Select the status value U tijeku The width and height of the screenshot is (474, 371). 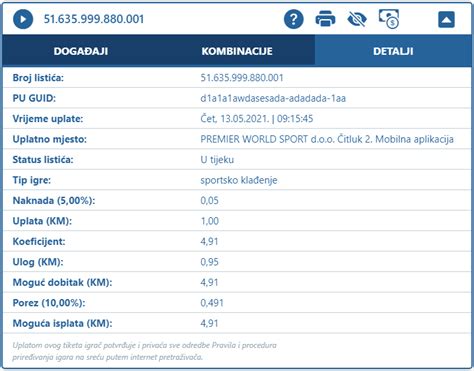click(x=217, y=160)
